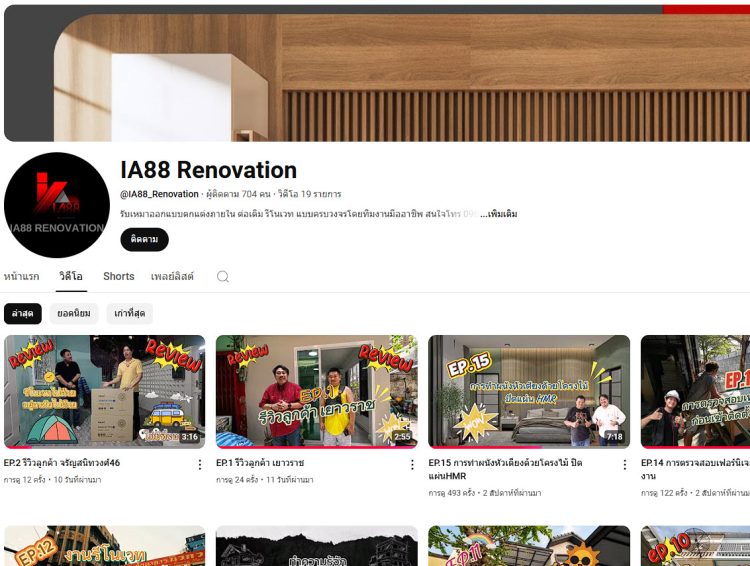Click the การดู 493 ครั้ง view count text
This screenshot has height=566, width=750.
click(x=452, y=493)
